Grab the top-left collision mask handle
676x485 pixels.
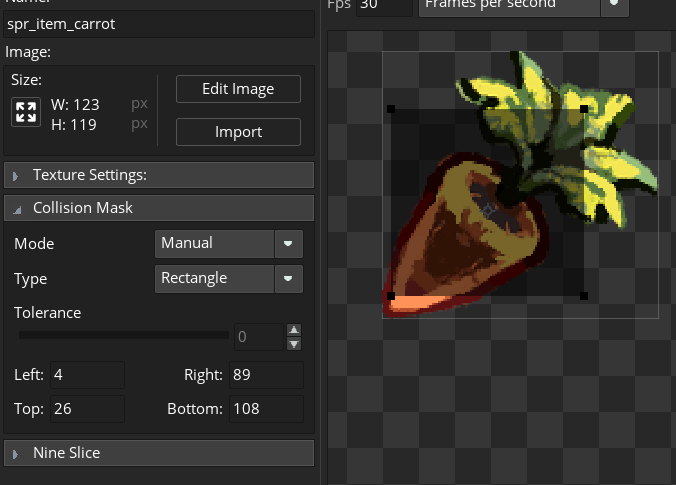pos(391,109)
